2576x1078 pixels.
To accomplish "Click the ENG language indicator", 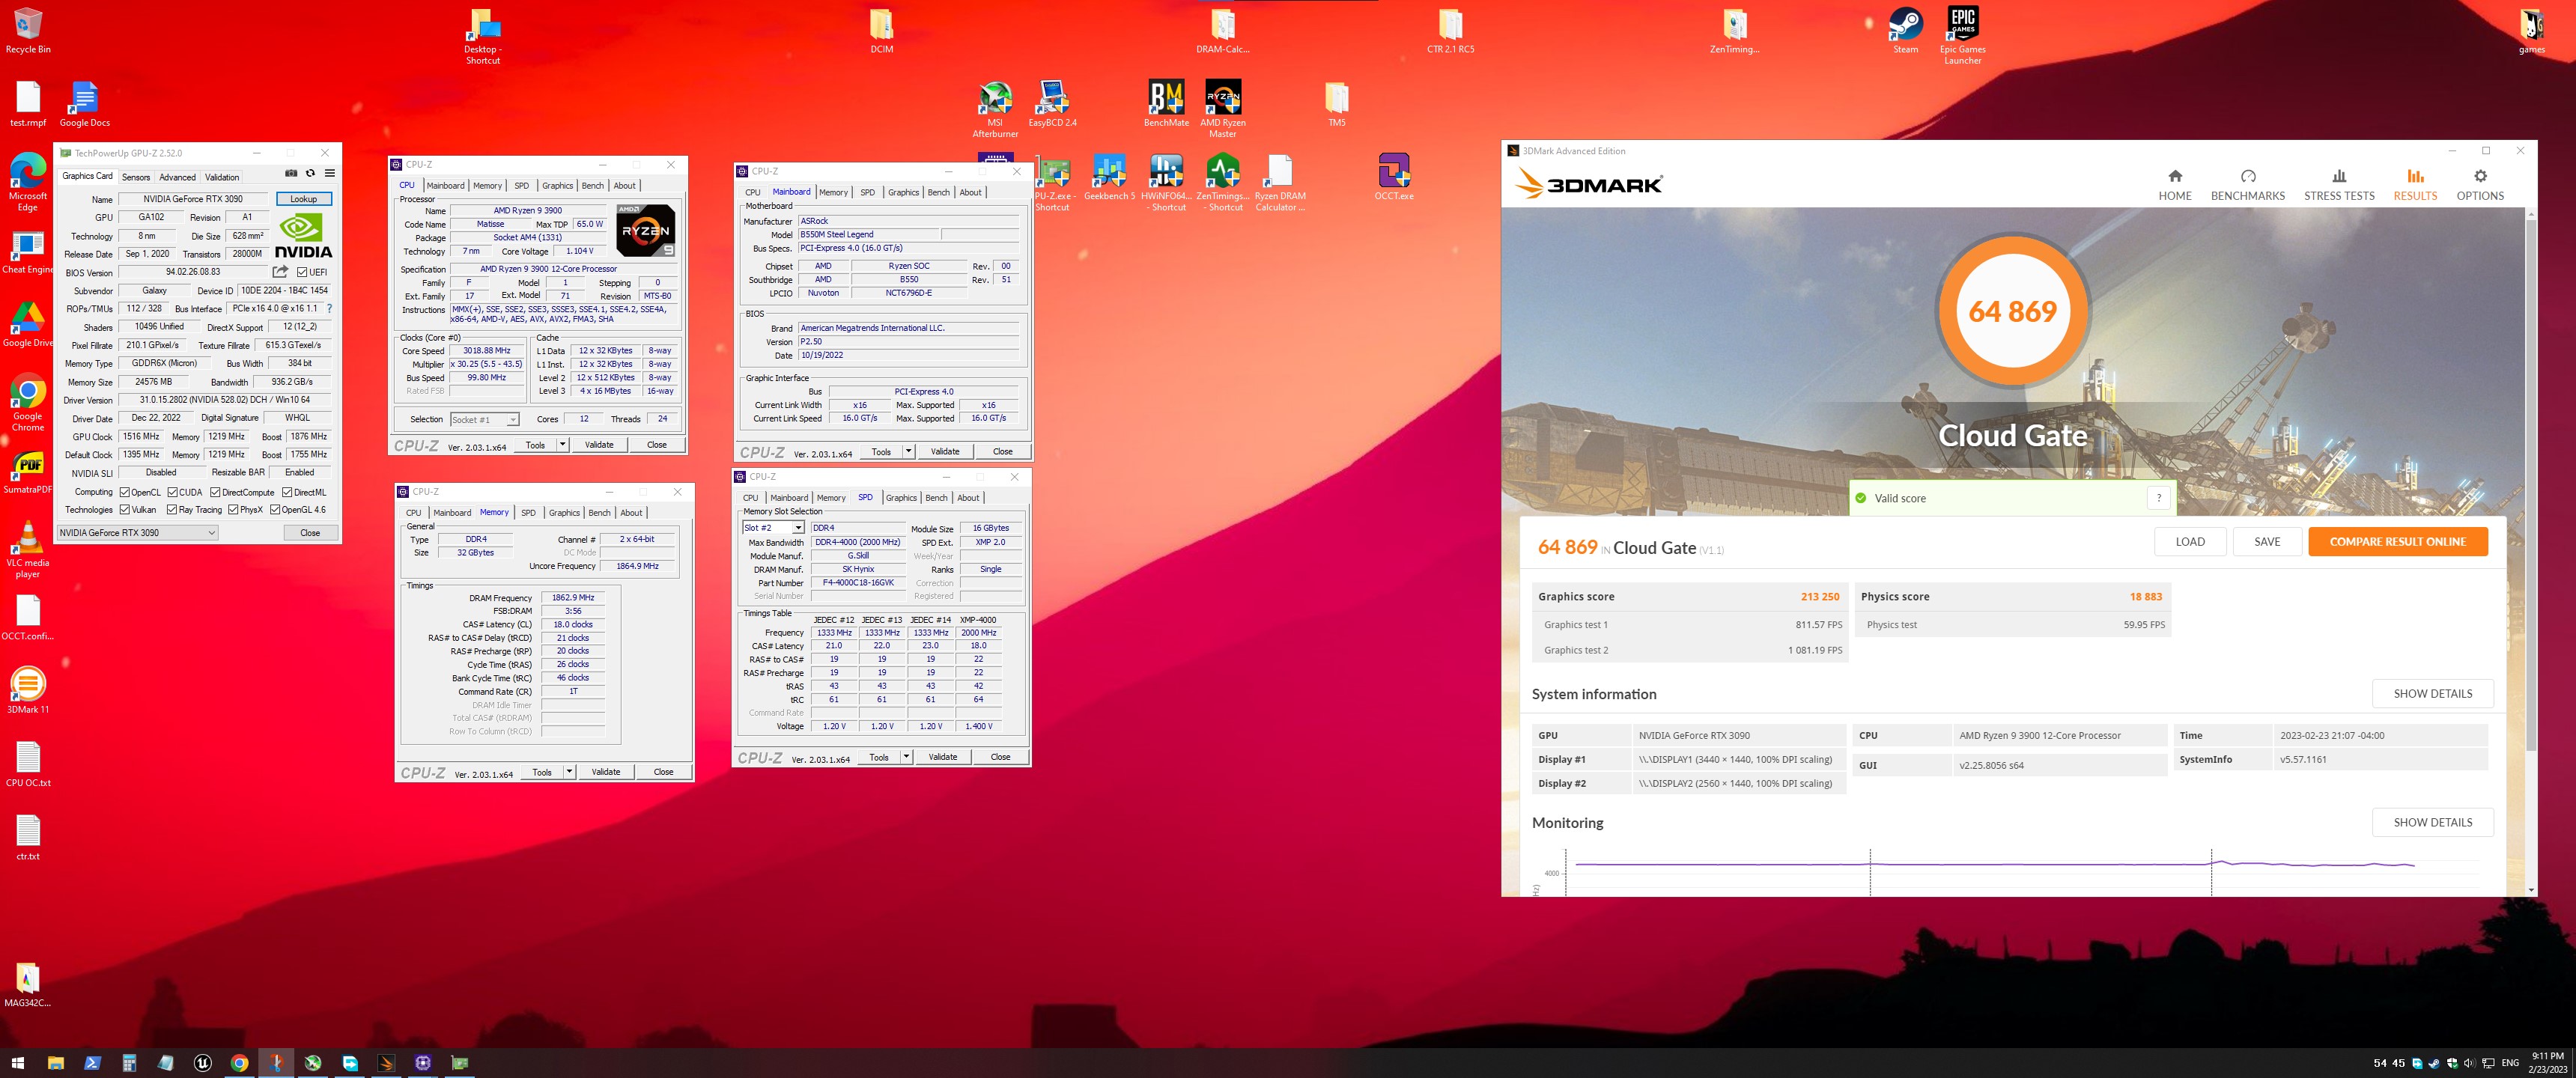I will click(2509, 1063).
